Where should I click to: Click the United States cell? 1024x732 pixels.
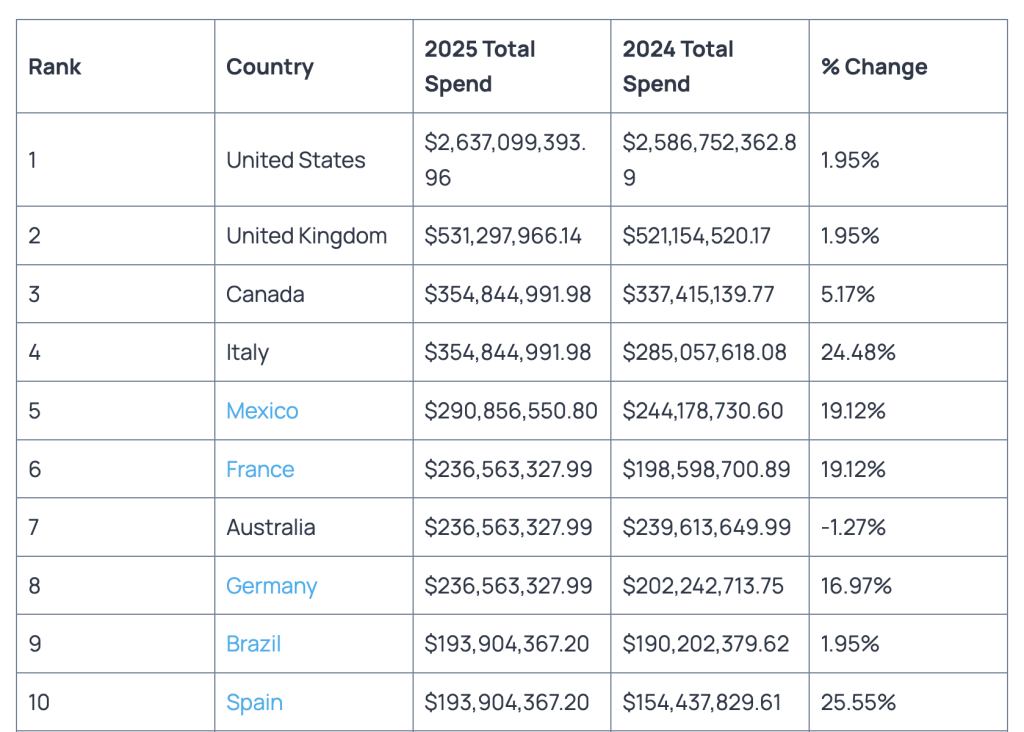coord(296,160)
